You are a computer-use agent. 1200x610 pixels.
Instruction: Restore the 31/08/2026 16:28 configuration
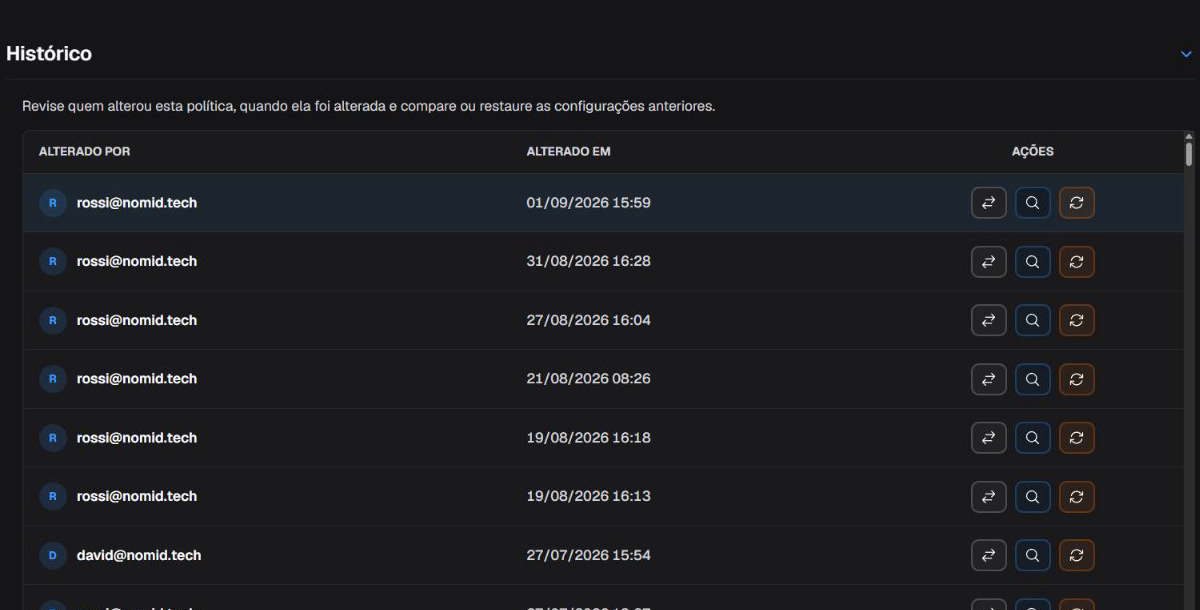click(1077, 262)
